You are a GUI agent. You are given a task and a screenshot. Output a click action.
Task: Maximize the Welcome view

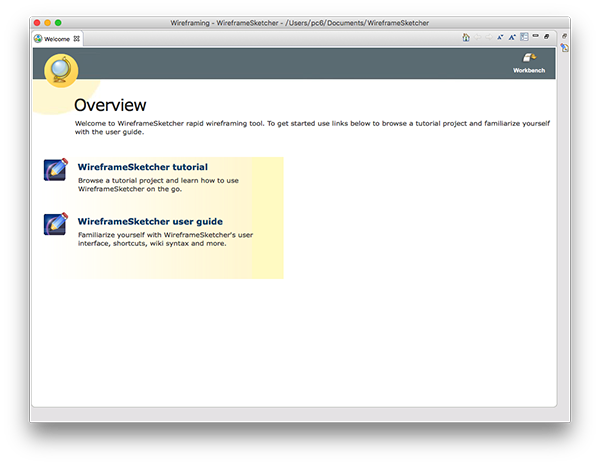point(546,36)
